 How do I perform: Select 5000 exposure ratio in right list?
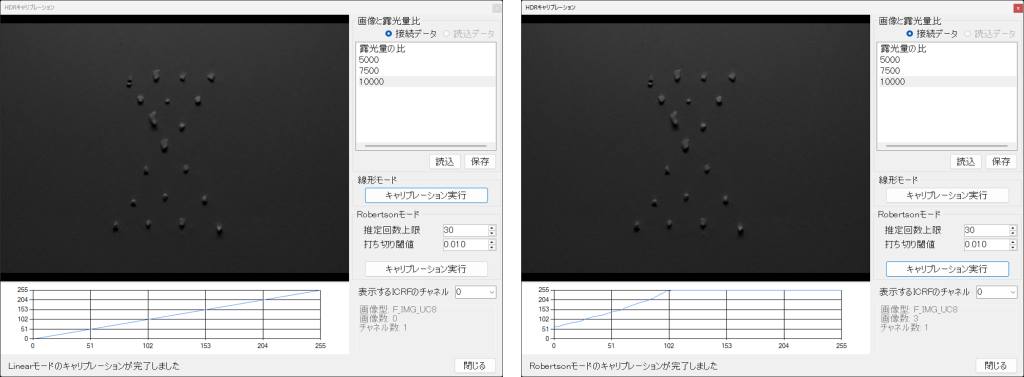pos(946,59)
